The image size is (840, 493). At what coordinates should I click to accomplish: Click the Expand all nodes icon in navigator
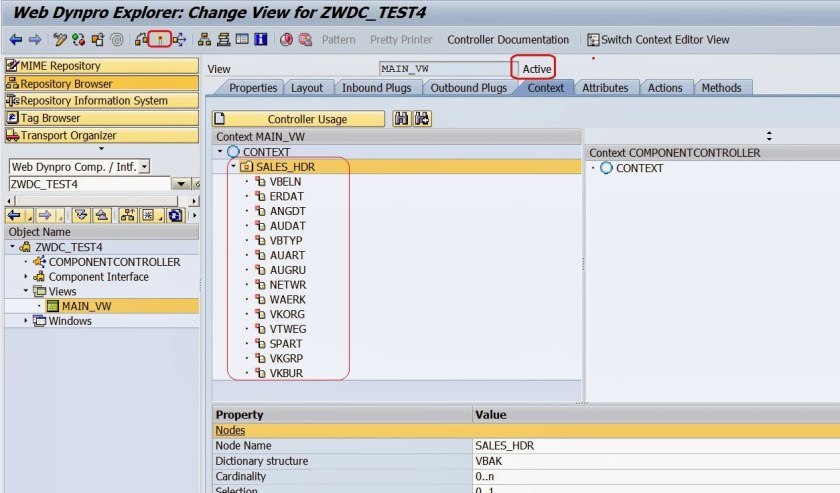(81, 215)
